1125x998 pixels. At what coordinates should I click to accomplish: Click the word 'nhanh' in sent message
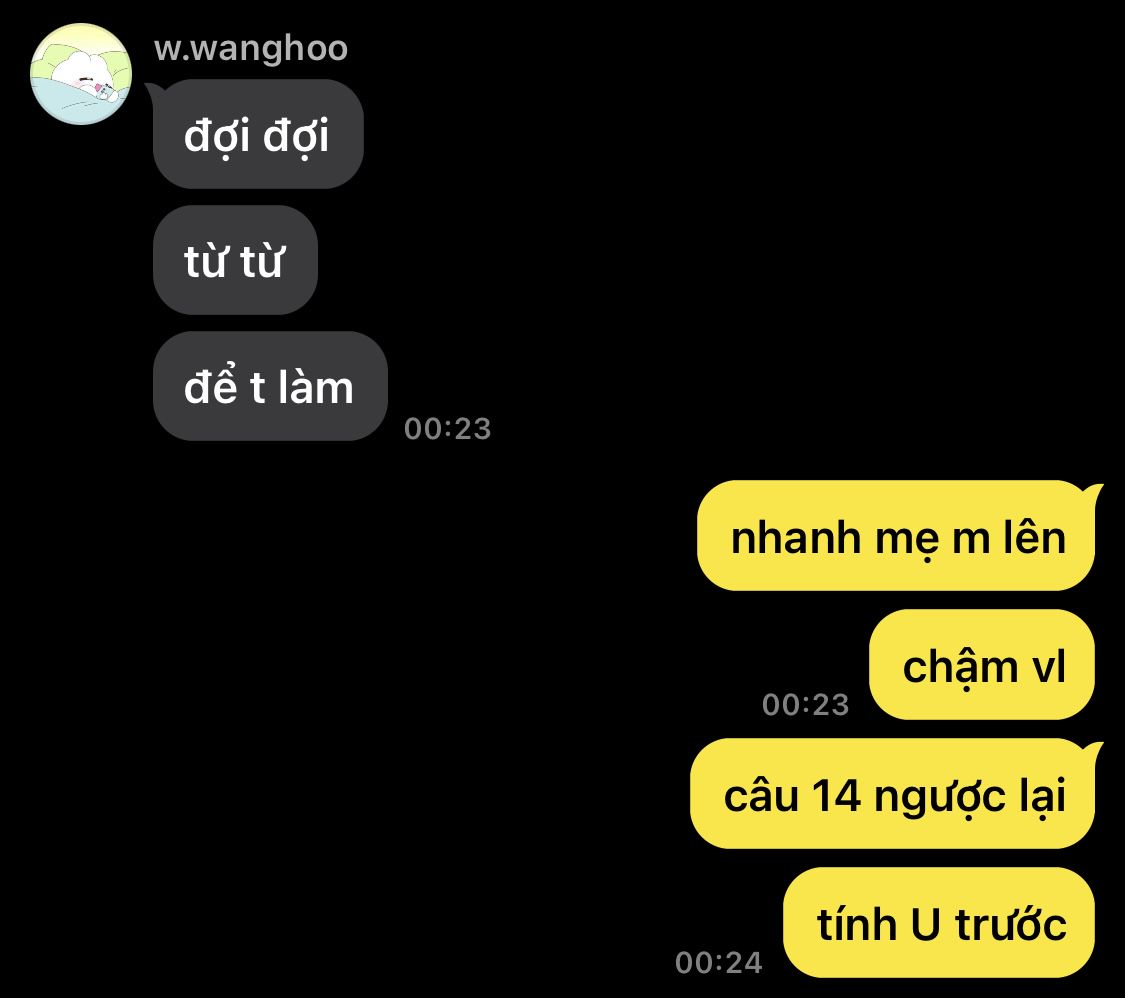[796, 538]
